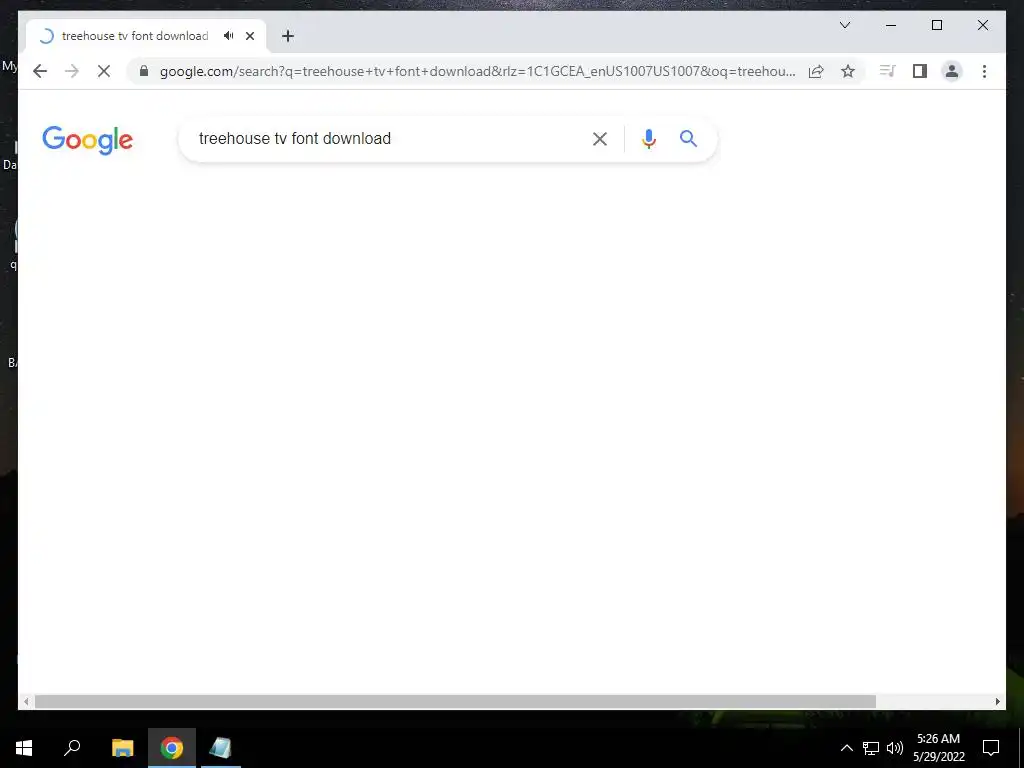Viewport: 1024px width, 768px height.
Task: Expand the tab search chevron
Action: (x=844, y=25)
